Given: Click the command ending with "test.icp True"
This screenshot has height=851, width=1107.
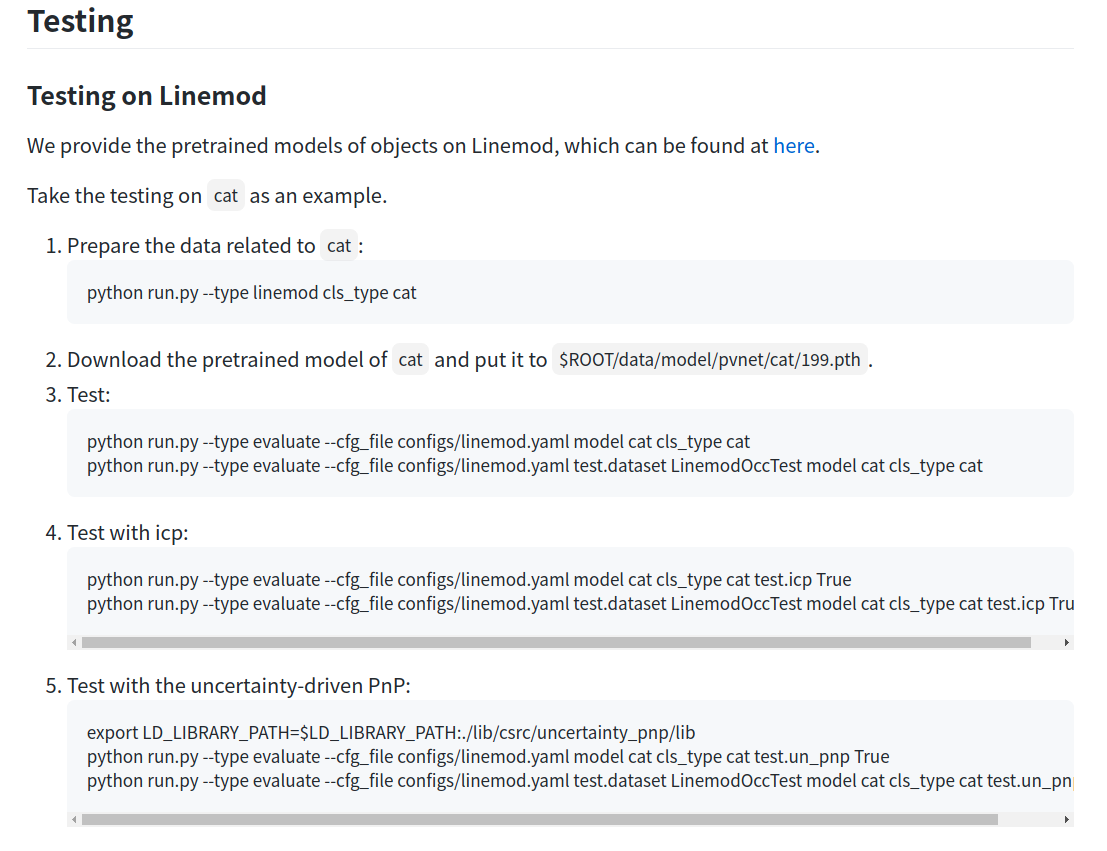Looking at the screenshot, I should [x=469, y=579].
